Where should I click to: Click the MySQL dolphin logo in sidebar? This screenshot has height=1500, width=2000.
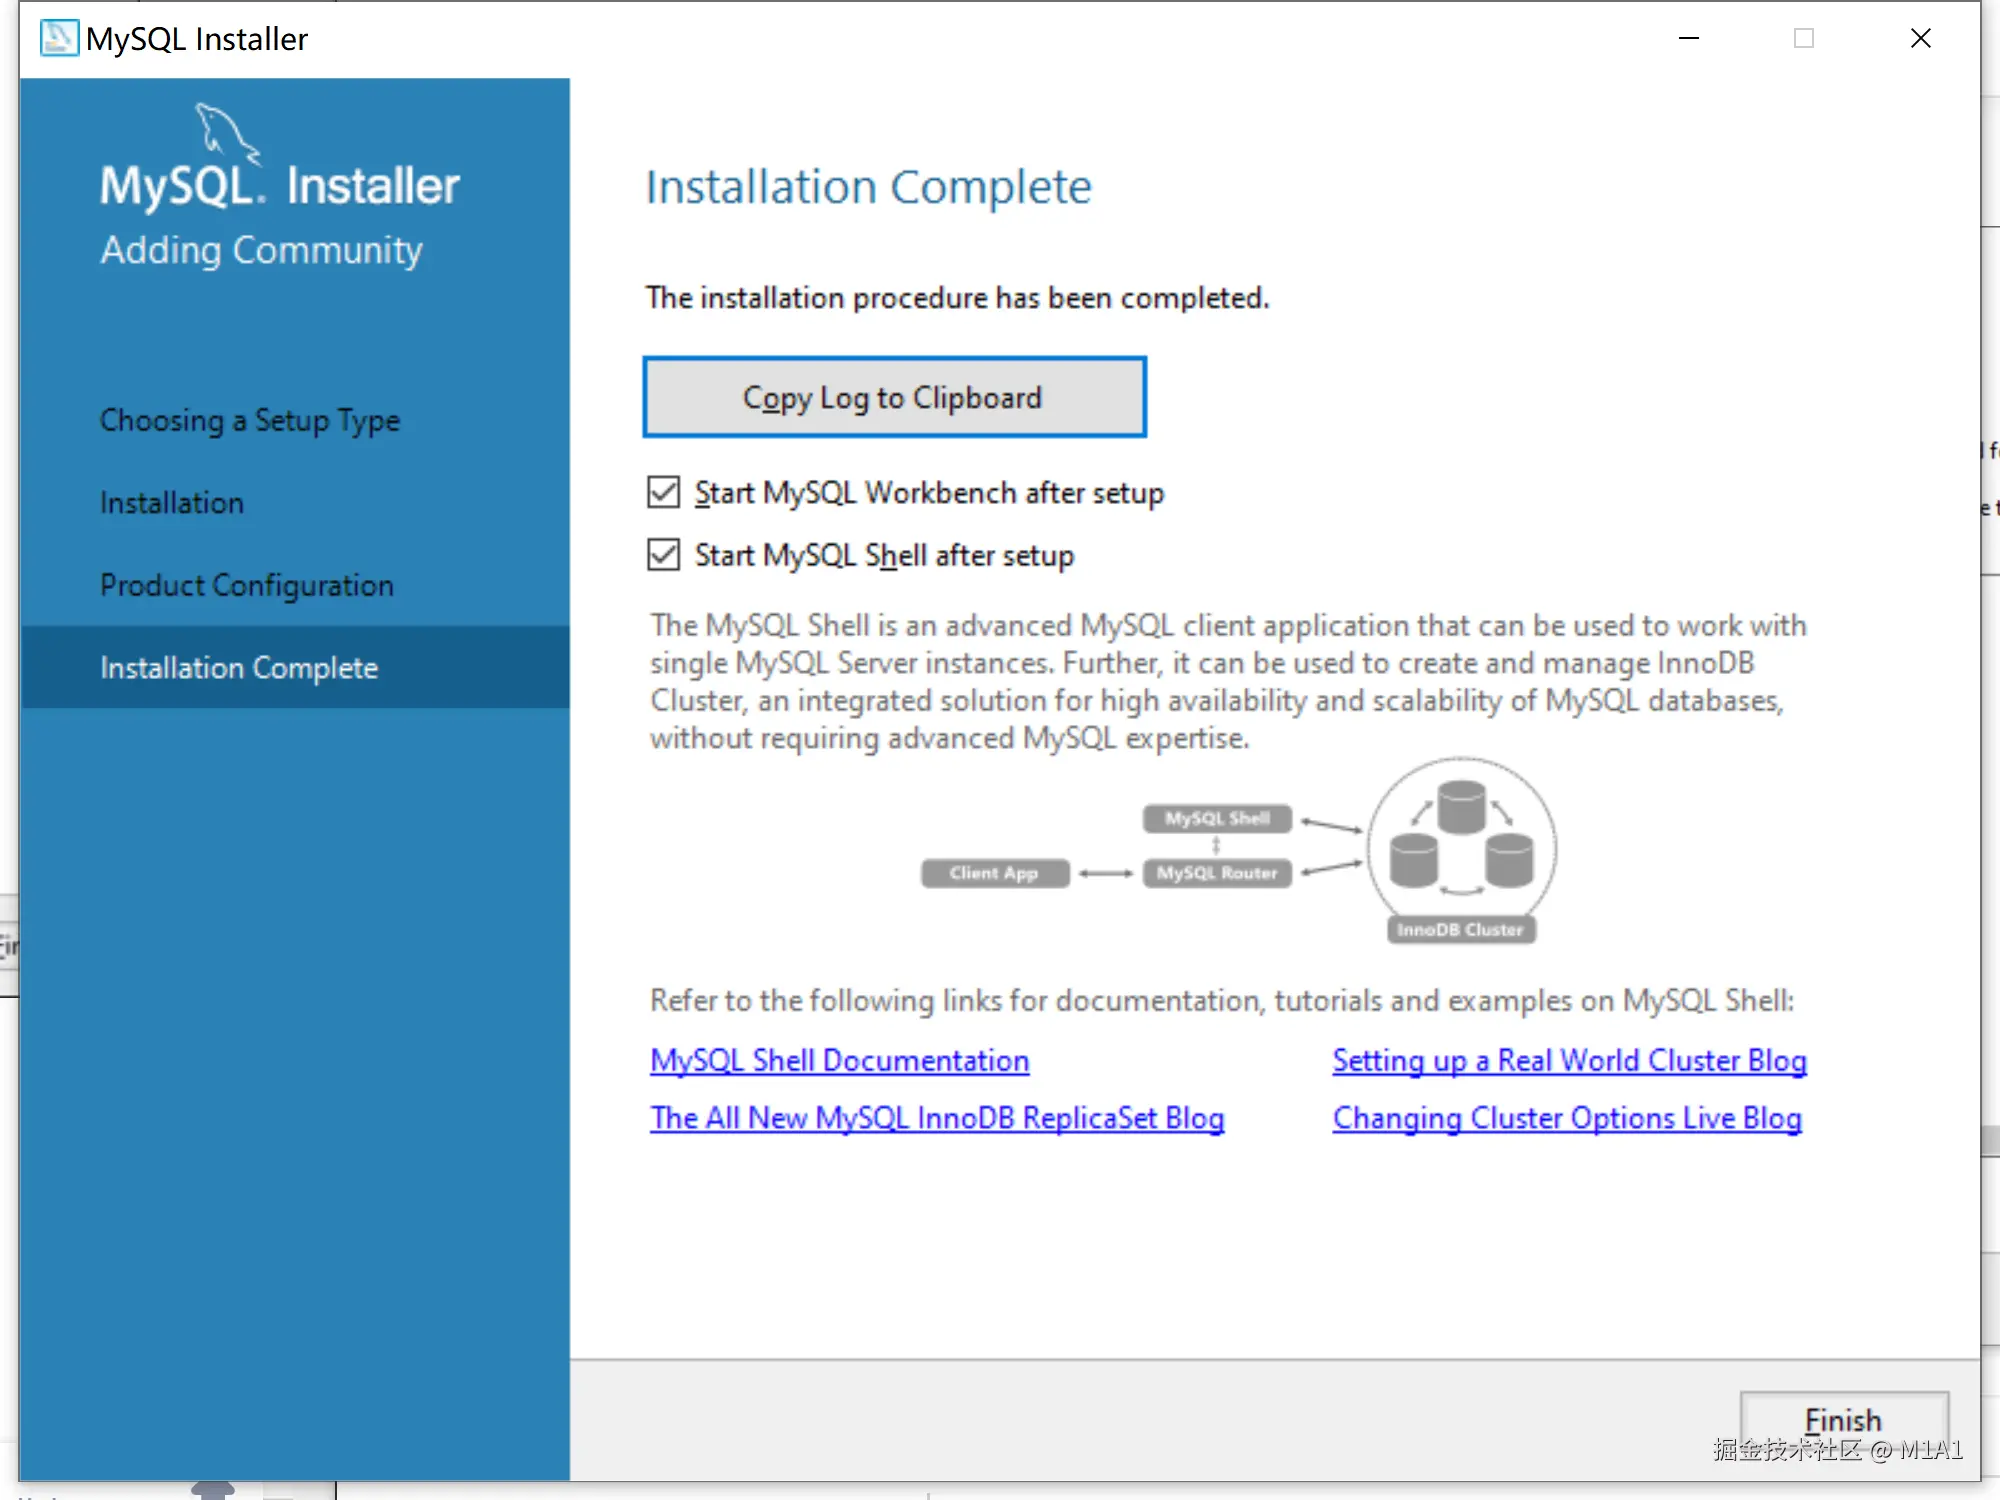pyautogui.click(x=226, y=133)
